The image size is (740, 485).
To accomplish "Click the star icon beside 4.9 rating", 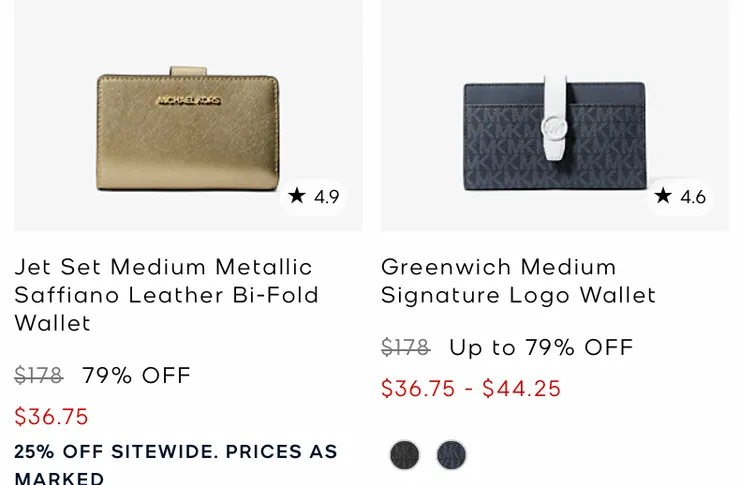I will [x=297, y=196].
